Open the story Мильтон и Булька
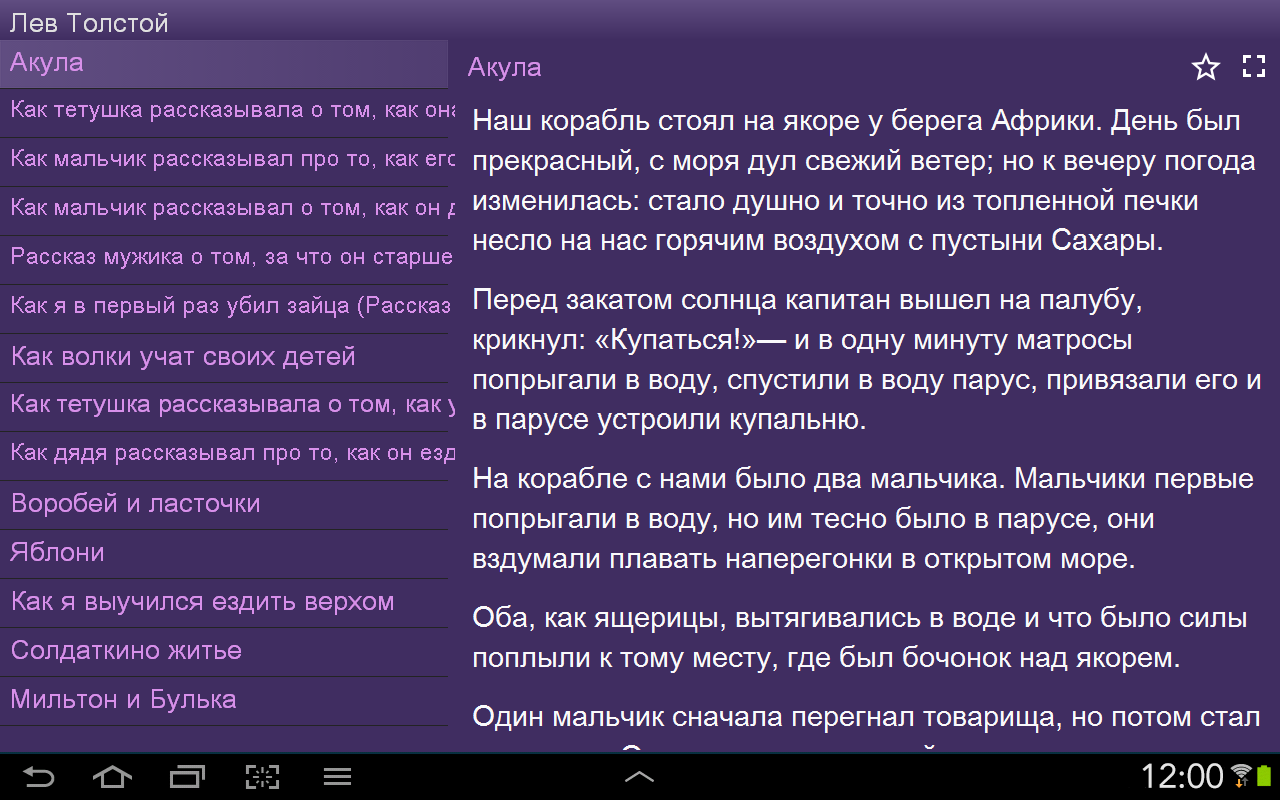This screenshot has height=800, width=1280. click(224, 700)
